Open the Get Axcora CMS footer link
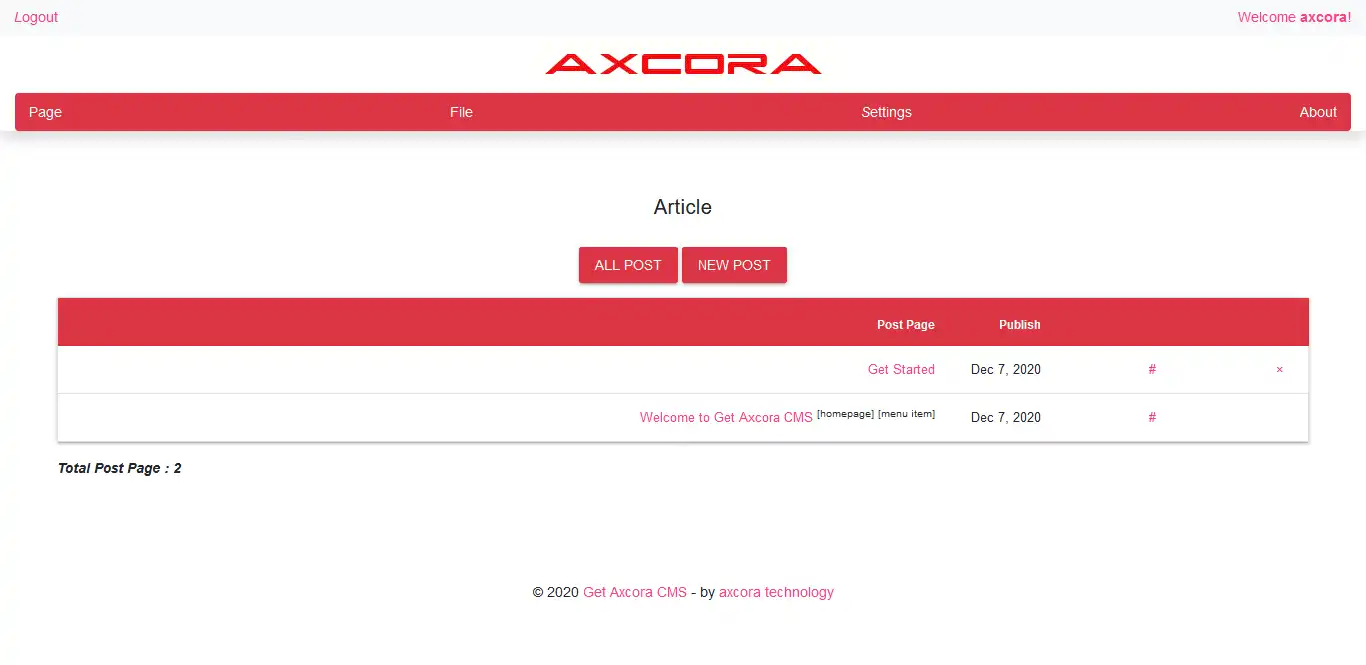This screenshot has width=1366, height=665. click(635, 592)
